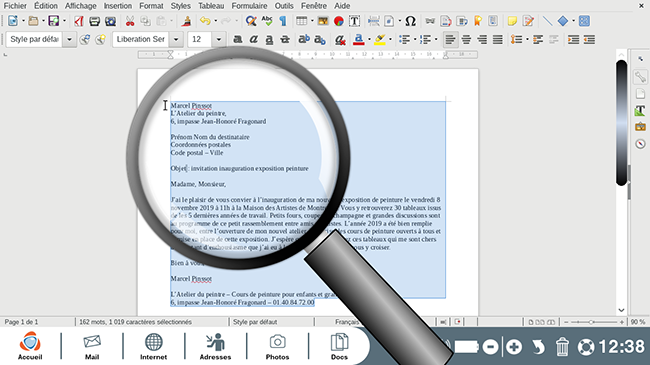650x365 pixels.
Task: Click the red Cut scissors icon
Action: [x=130, y=21]
